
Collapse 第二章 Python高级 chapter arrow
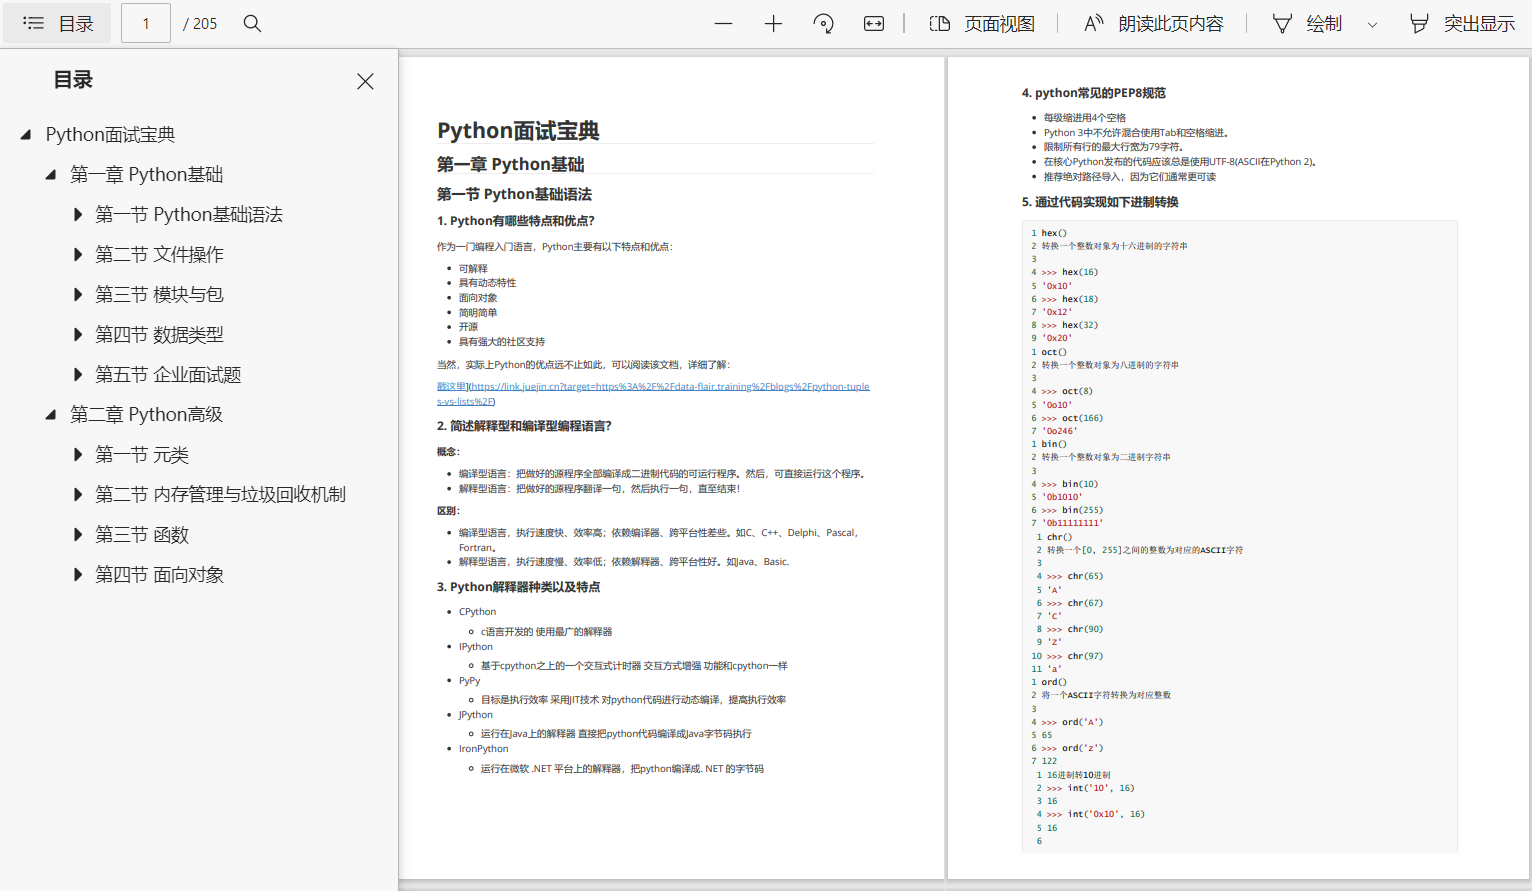(51, 414)
